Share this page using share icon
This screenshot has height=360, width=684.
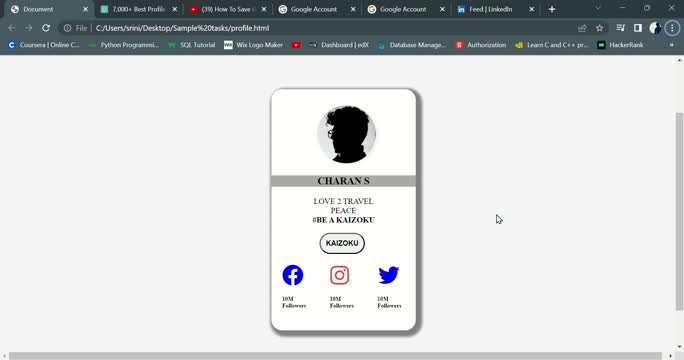582,28
